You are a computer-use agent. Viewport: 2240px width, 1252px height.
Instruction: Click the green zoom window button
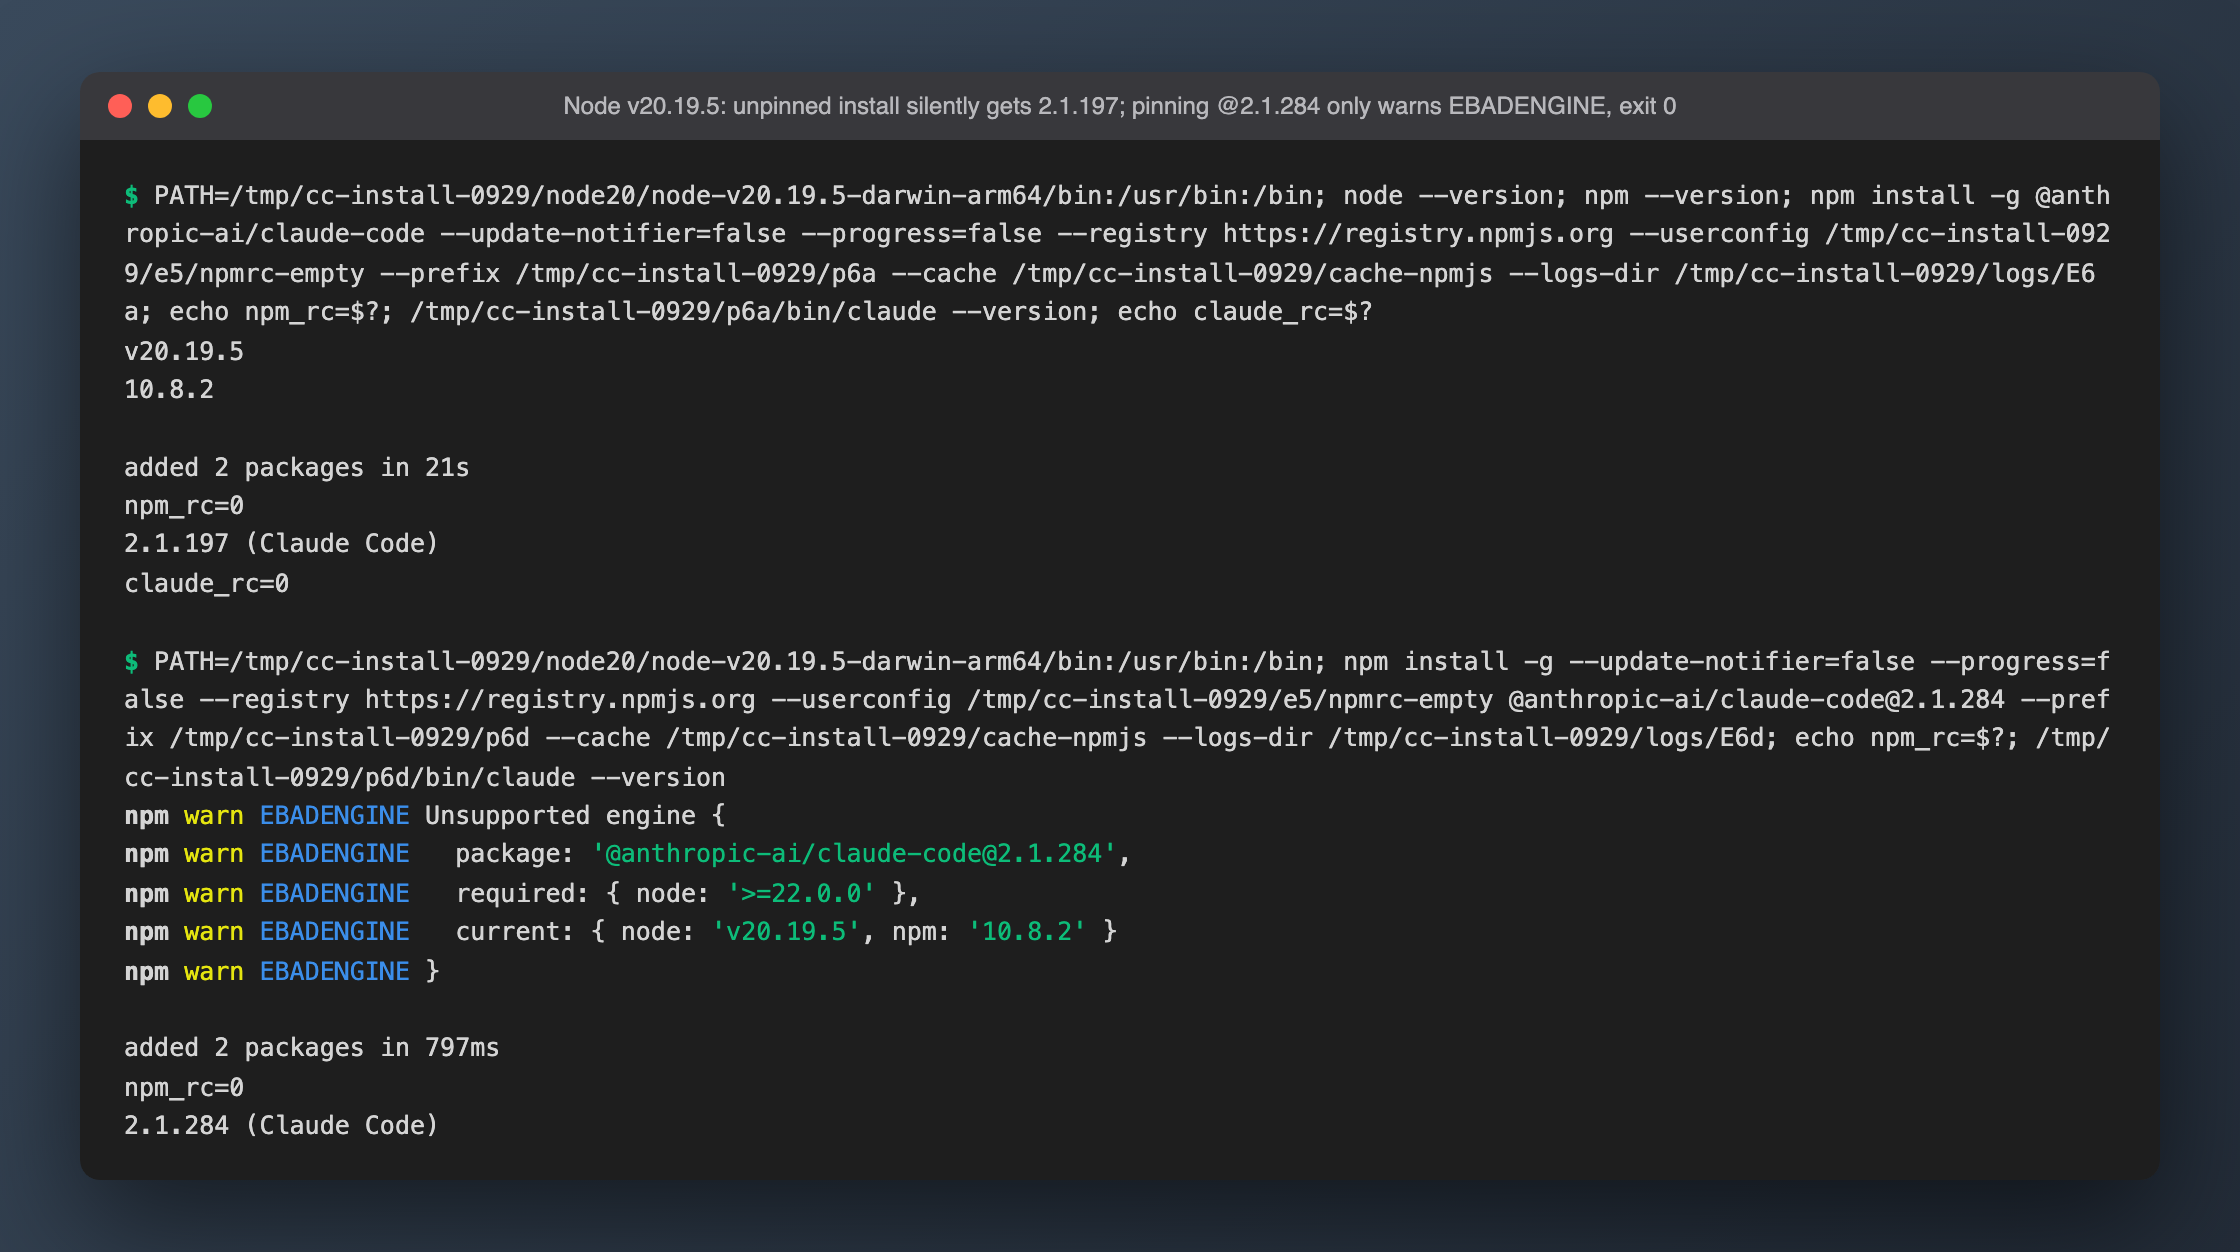(200, 106)
